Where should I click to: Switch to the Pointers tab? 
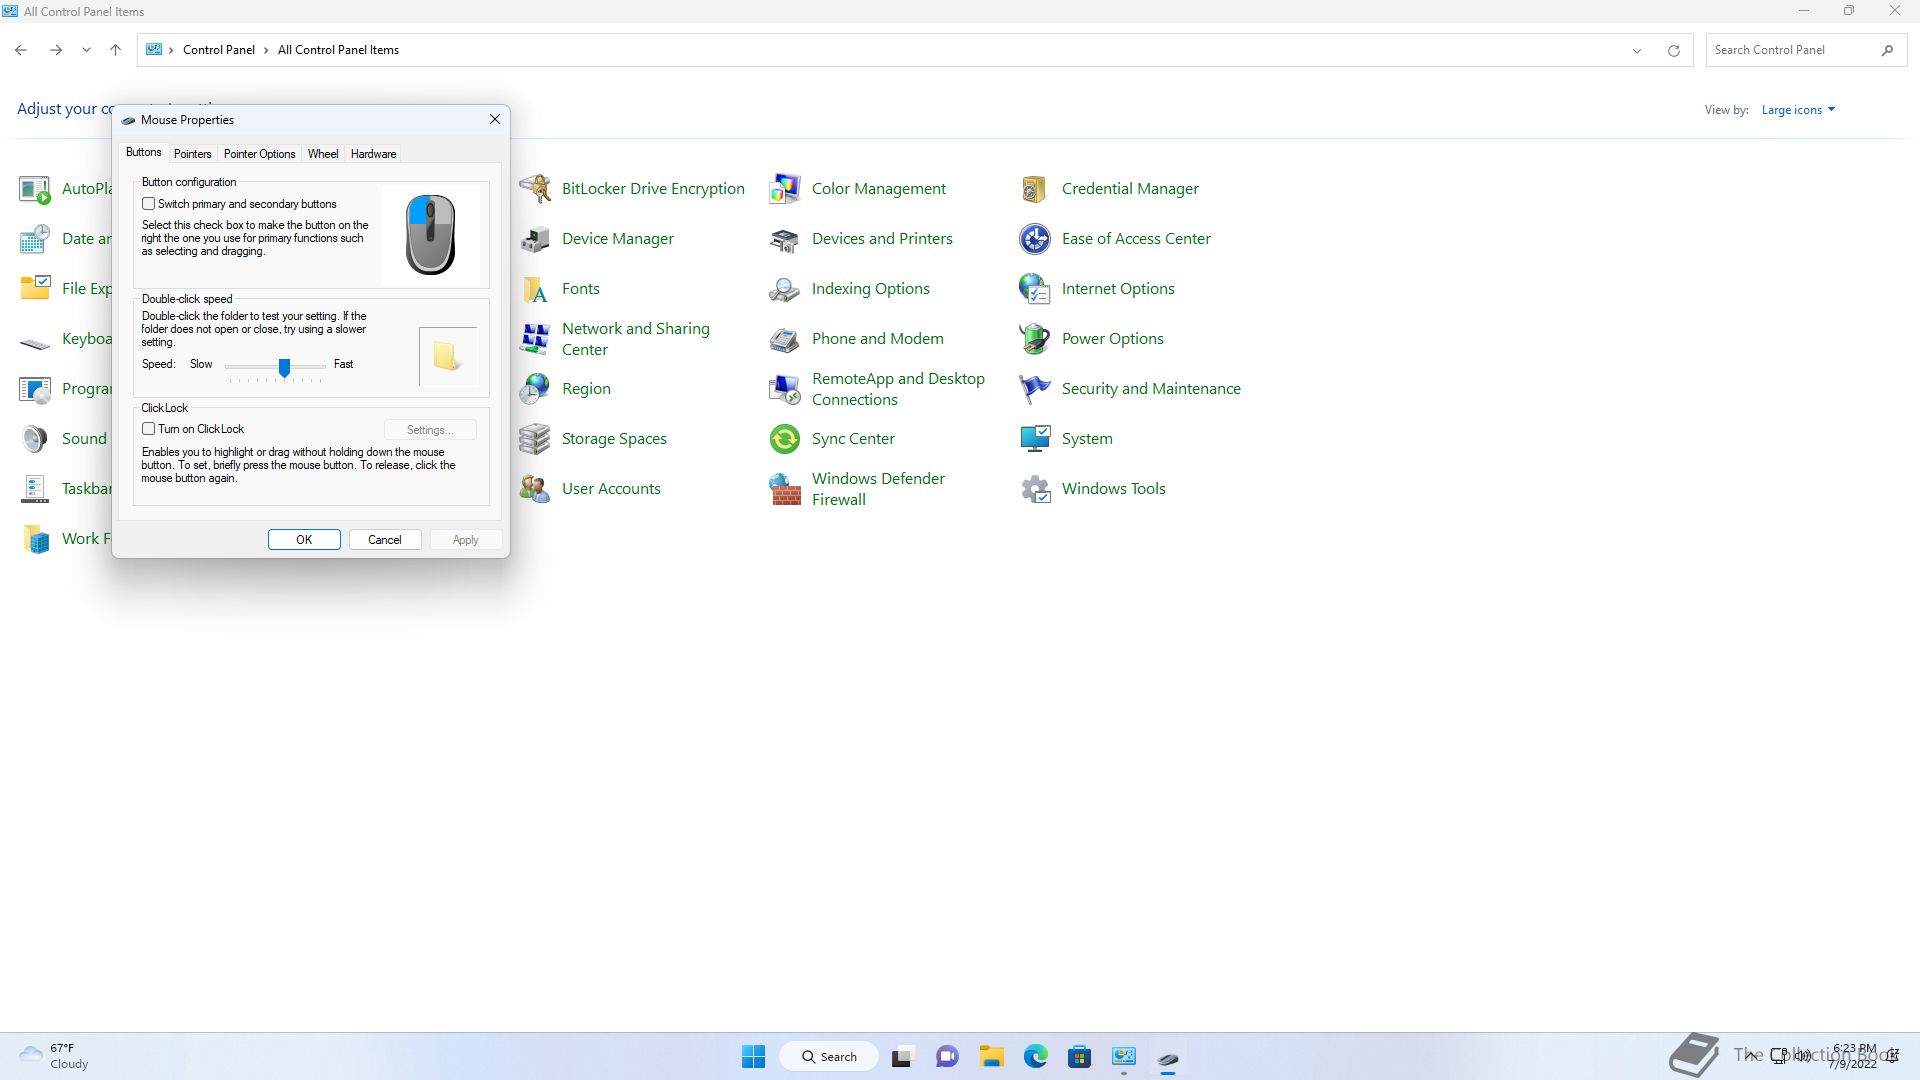tap(192, 154)
